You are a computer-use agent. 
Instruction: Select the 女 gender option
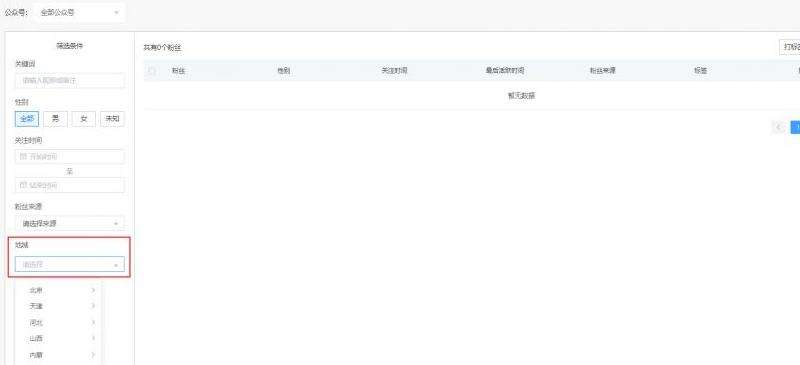(84, 119)
